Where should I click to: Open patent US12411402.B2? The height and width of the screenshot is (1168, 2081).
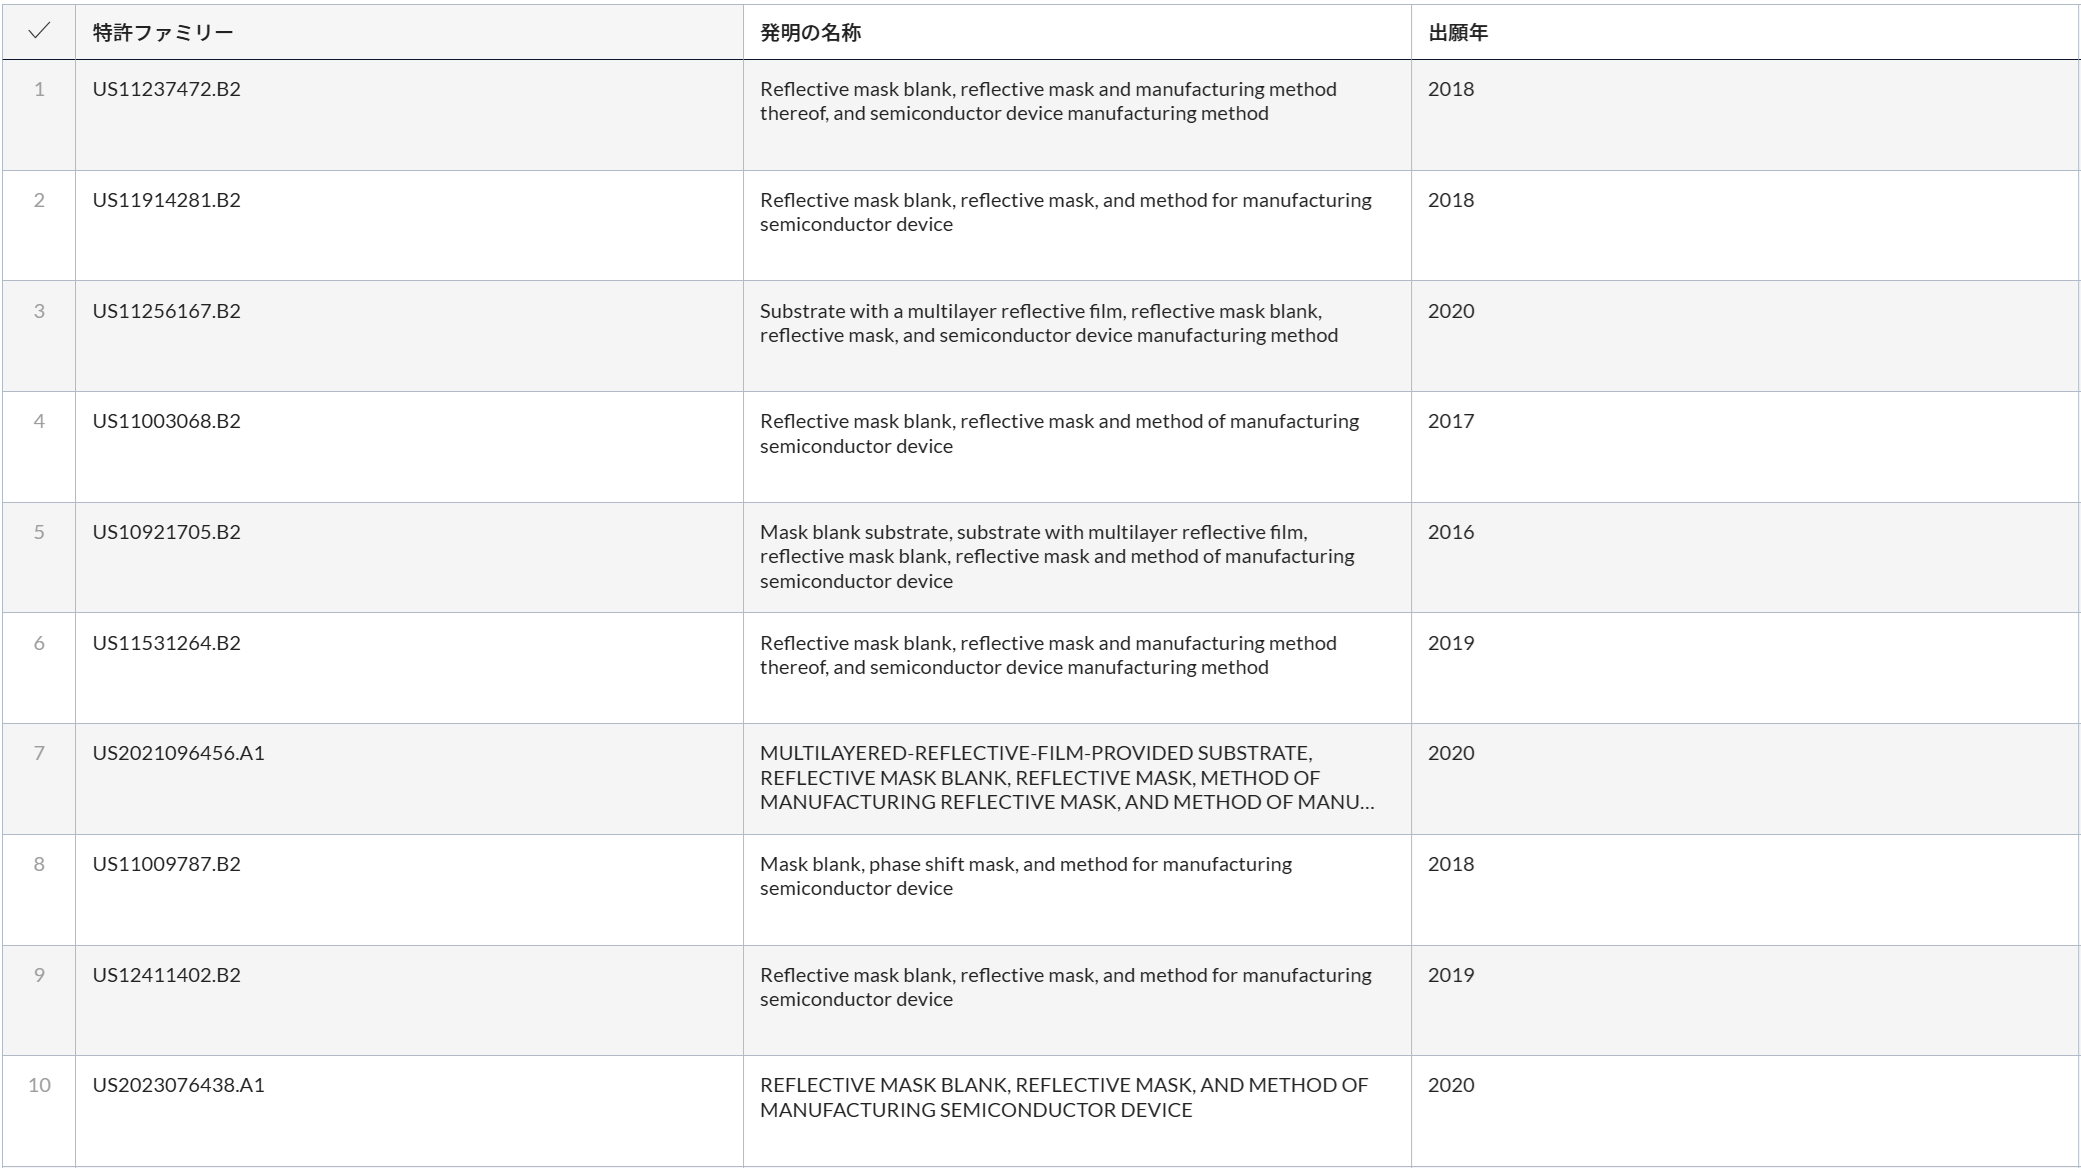coord(167,975)
